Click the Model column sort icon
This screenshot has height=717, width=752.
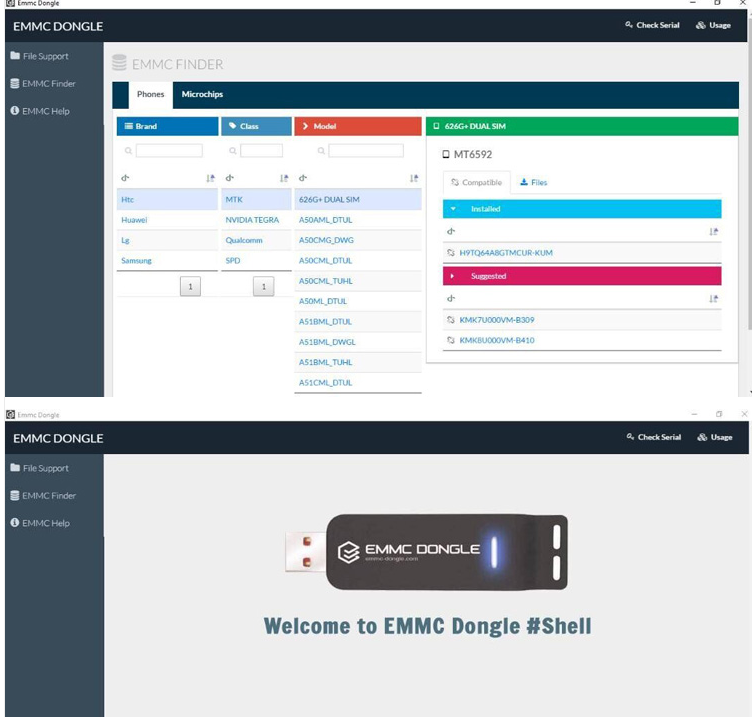[414, 178]
